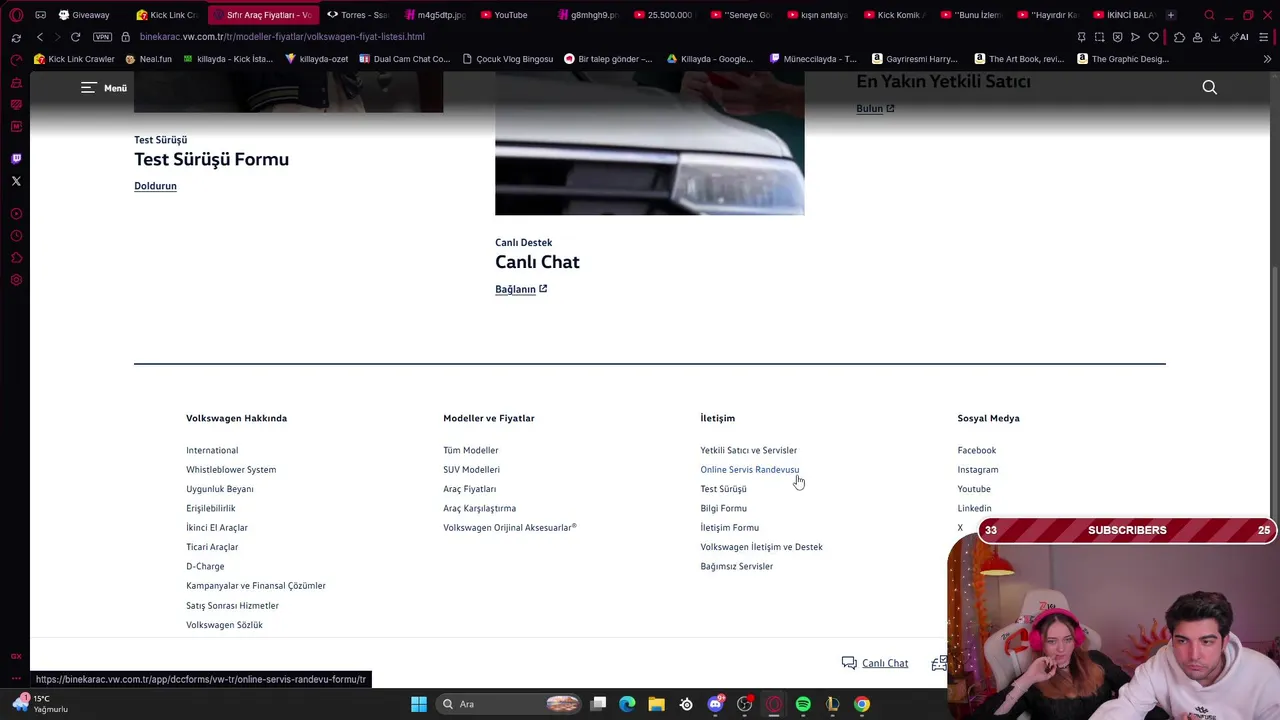This screenshot has width=1280, height=720.
Task: Switch to the Kick Link Cr tab
Action: pos(167,15)
